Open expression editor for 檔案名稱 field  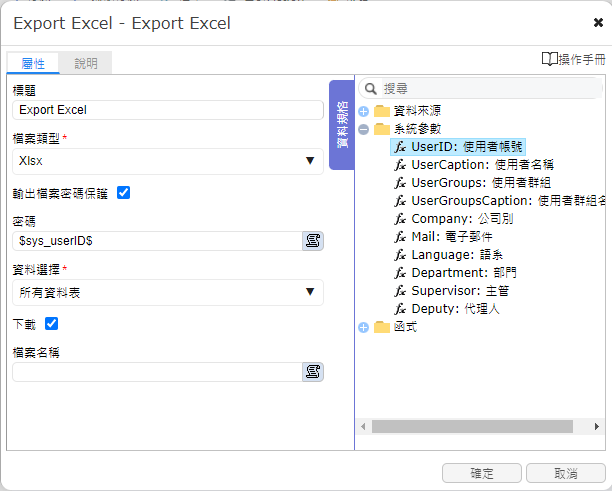pyautogui.click(x=313, y=372)
